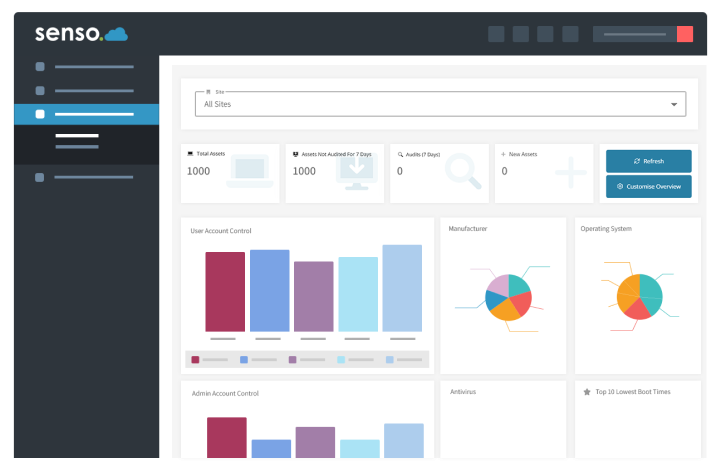Open the All Sites dropdown
This screenshot has width=721, height=469.
click(x=440, y=104)
